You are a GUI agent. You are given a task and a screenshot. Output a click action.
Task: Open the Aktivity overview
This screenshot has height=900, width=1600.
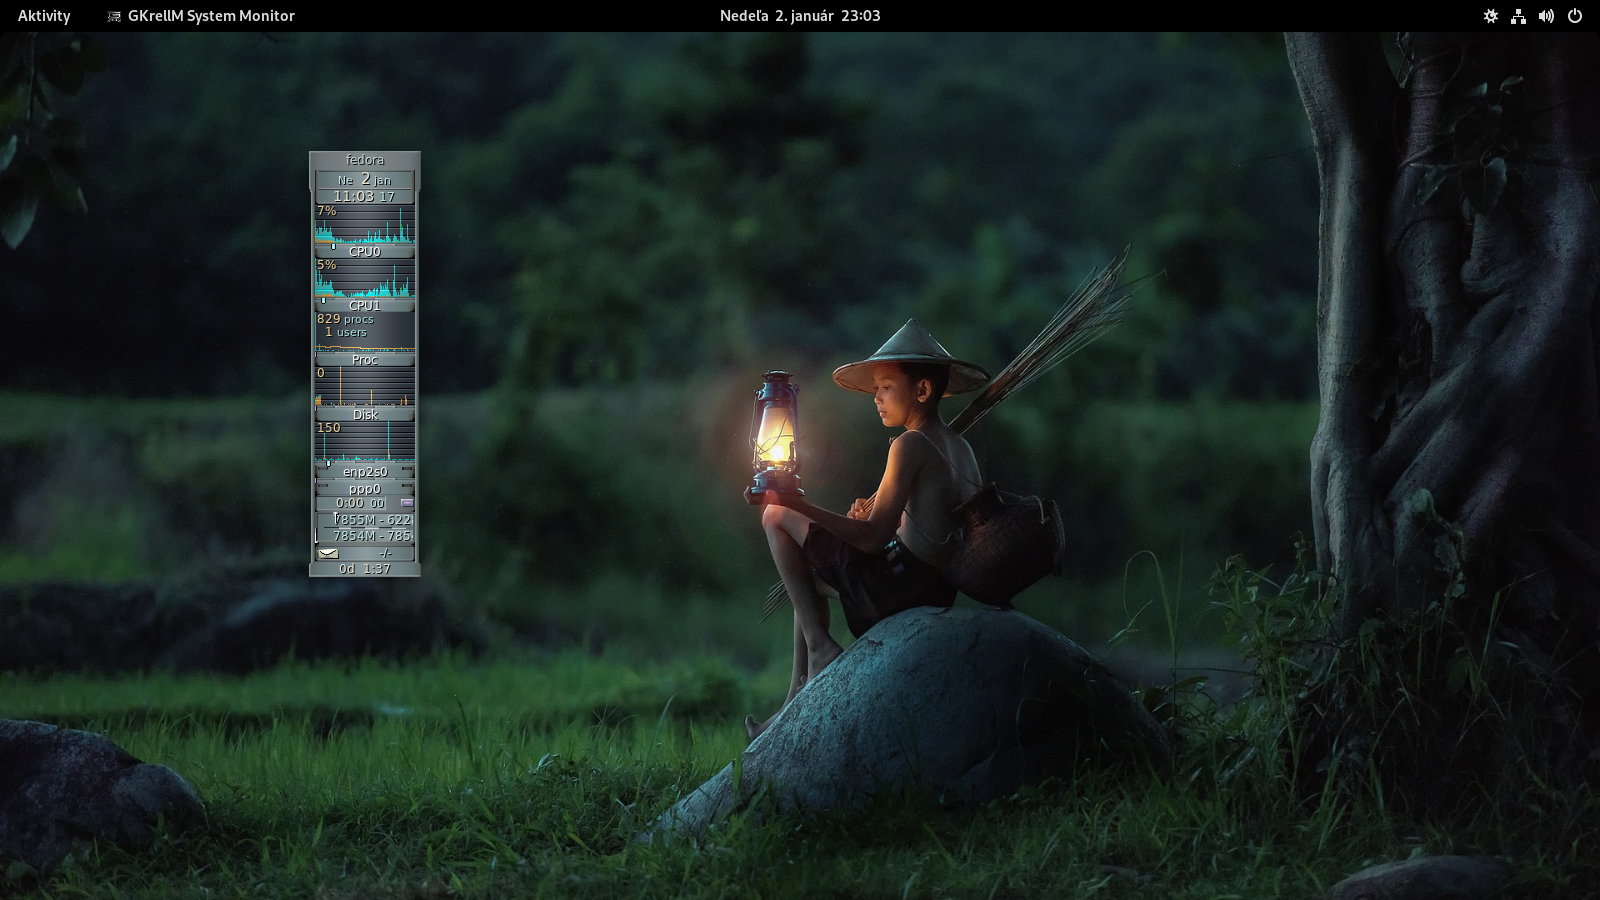click(x=44, y=16)
